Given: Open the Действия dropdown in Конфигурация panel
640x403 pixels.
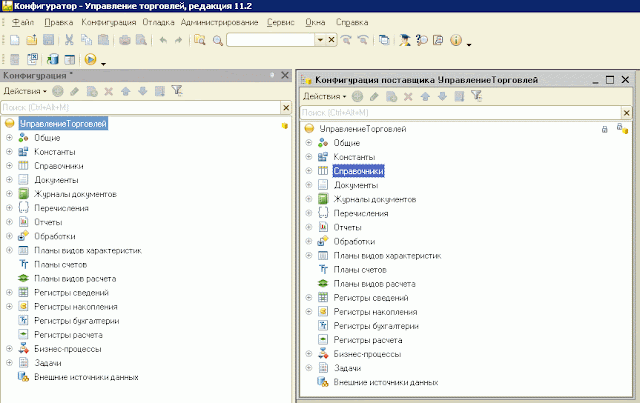Looking at the screenshot, I should click(x=25, y=91).
